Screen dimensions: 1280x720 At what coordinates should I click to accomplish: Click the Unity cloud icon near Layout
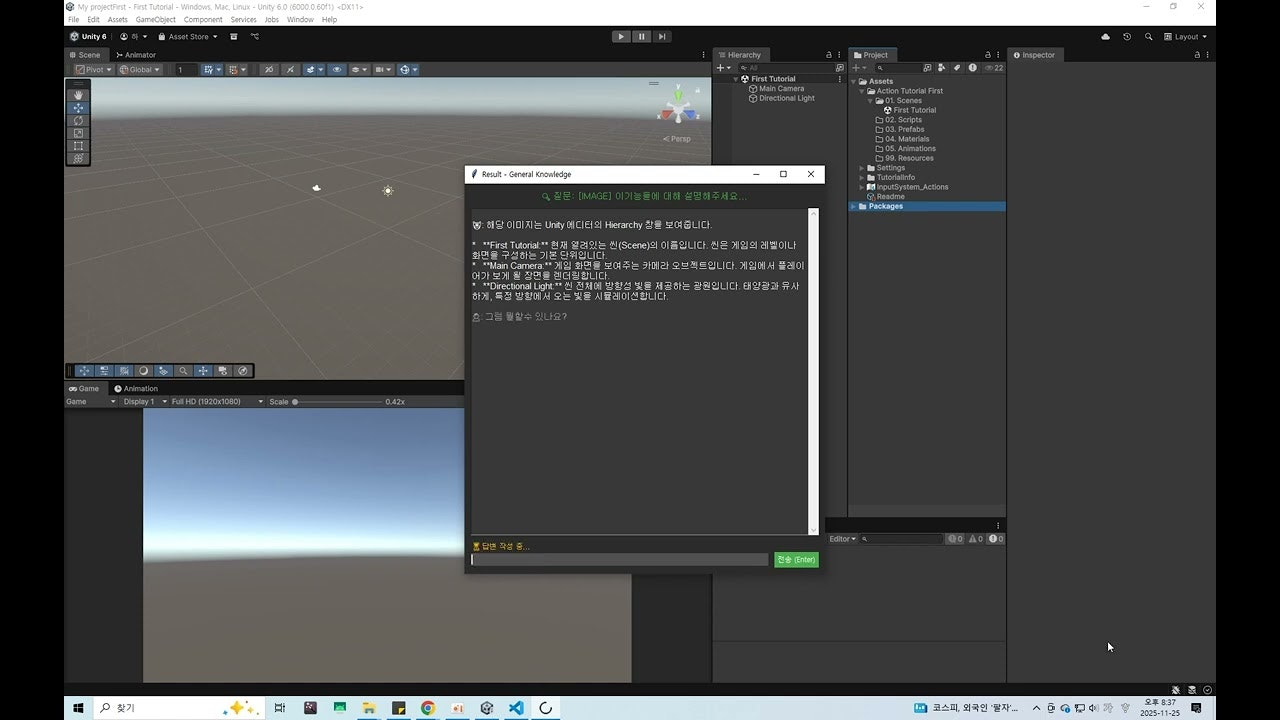[1105, 36]
